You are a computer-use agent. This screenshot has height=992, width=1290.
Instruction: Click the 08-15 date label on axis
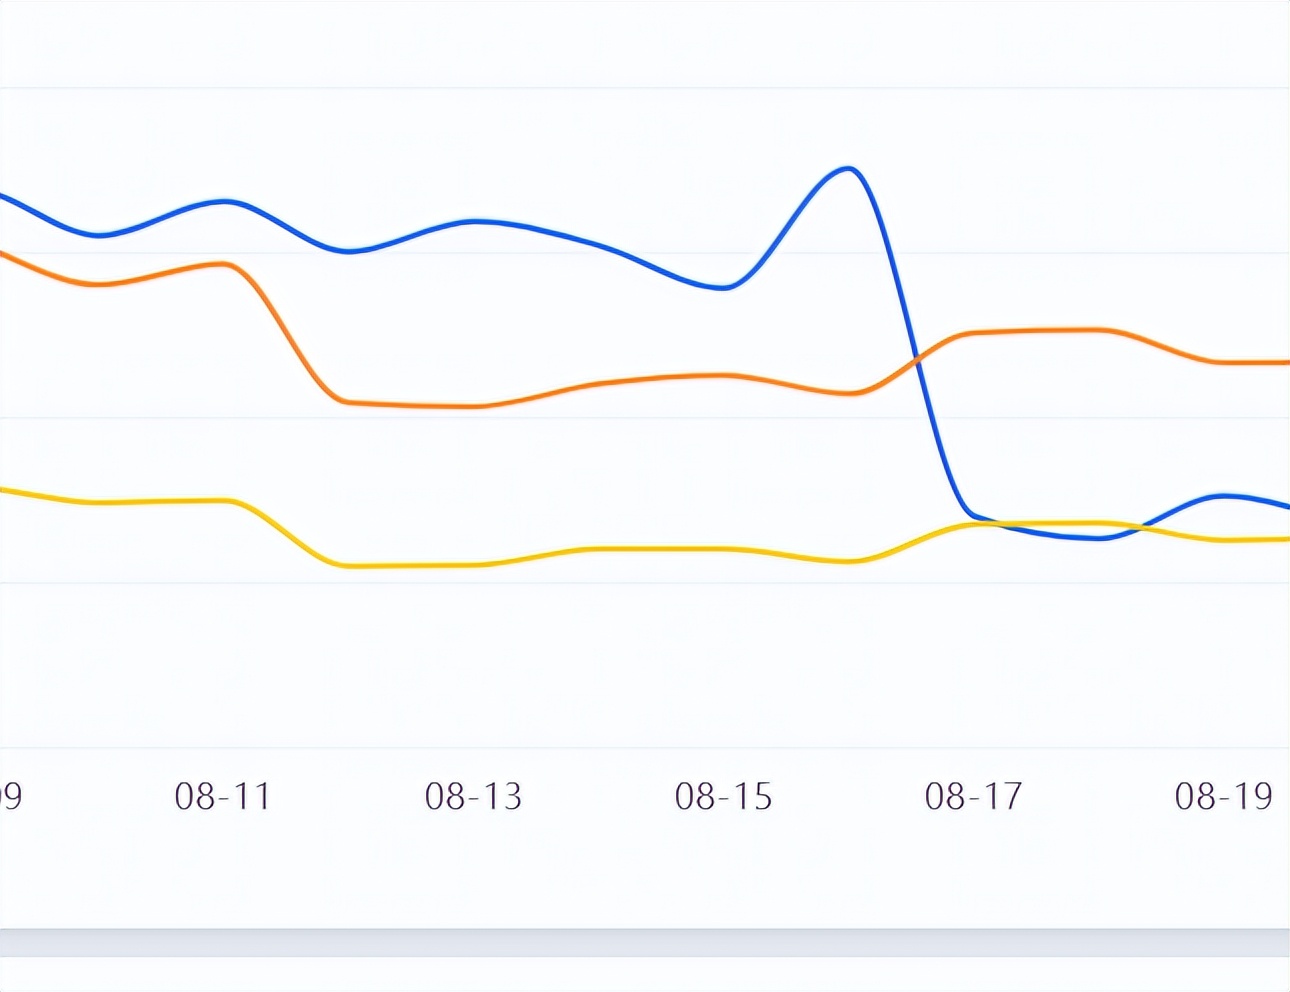723,796
